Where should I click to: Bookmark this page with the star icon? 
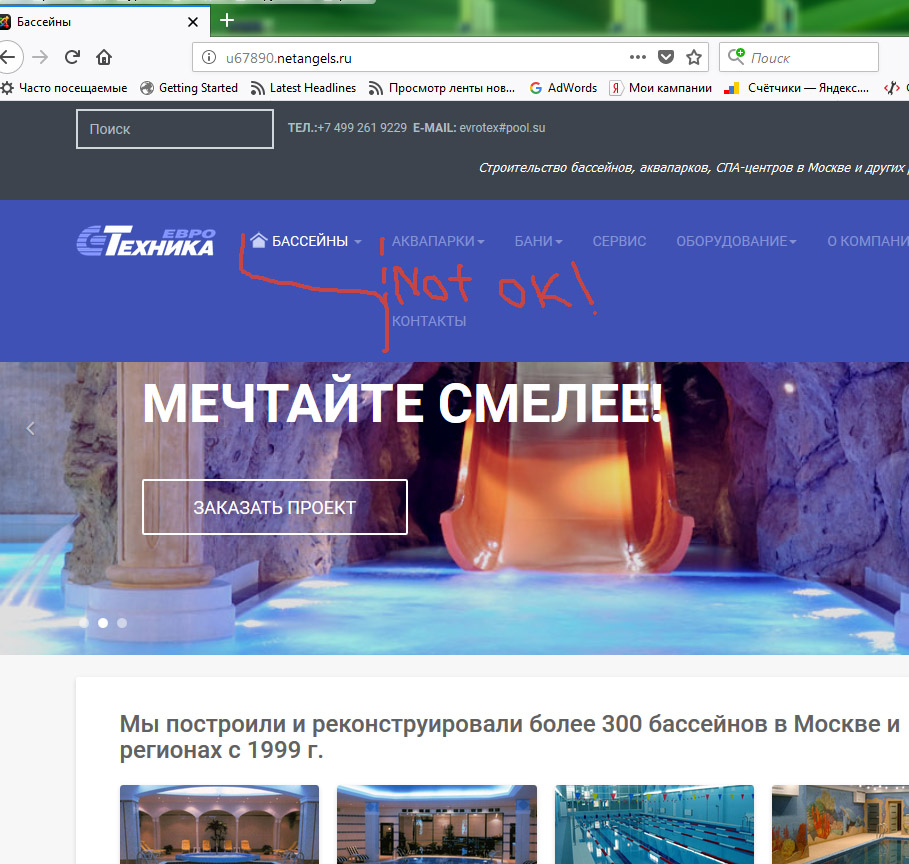point(694,57)
